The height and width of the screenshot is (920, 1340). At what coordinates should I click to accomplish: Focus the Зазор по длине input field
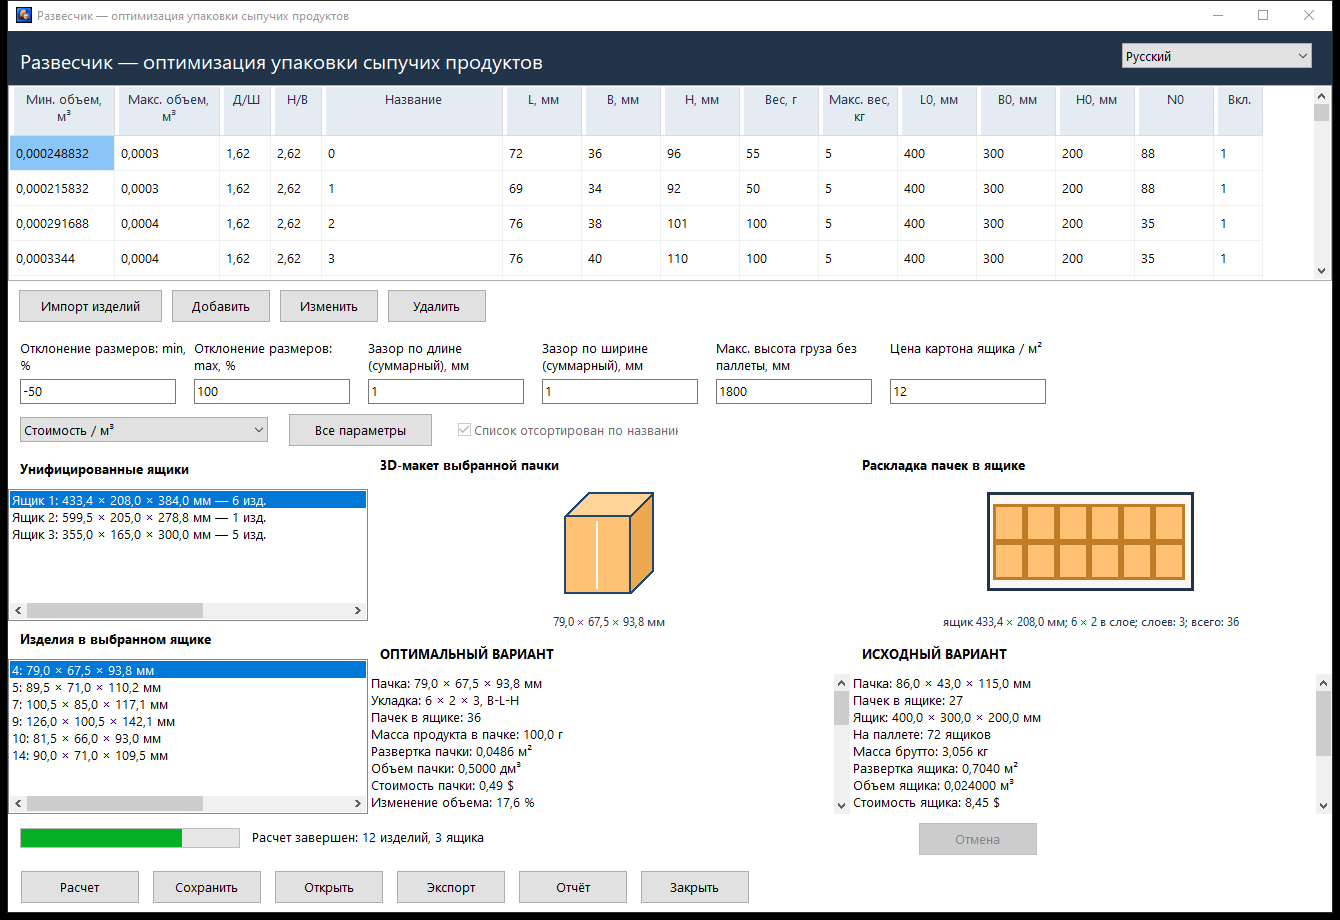[x=446, y=391]
